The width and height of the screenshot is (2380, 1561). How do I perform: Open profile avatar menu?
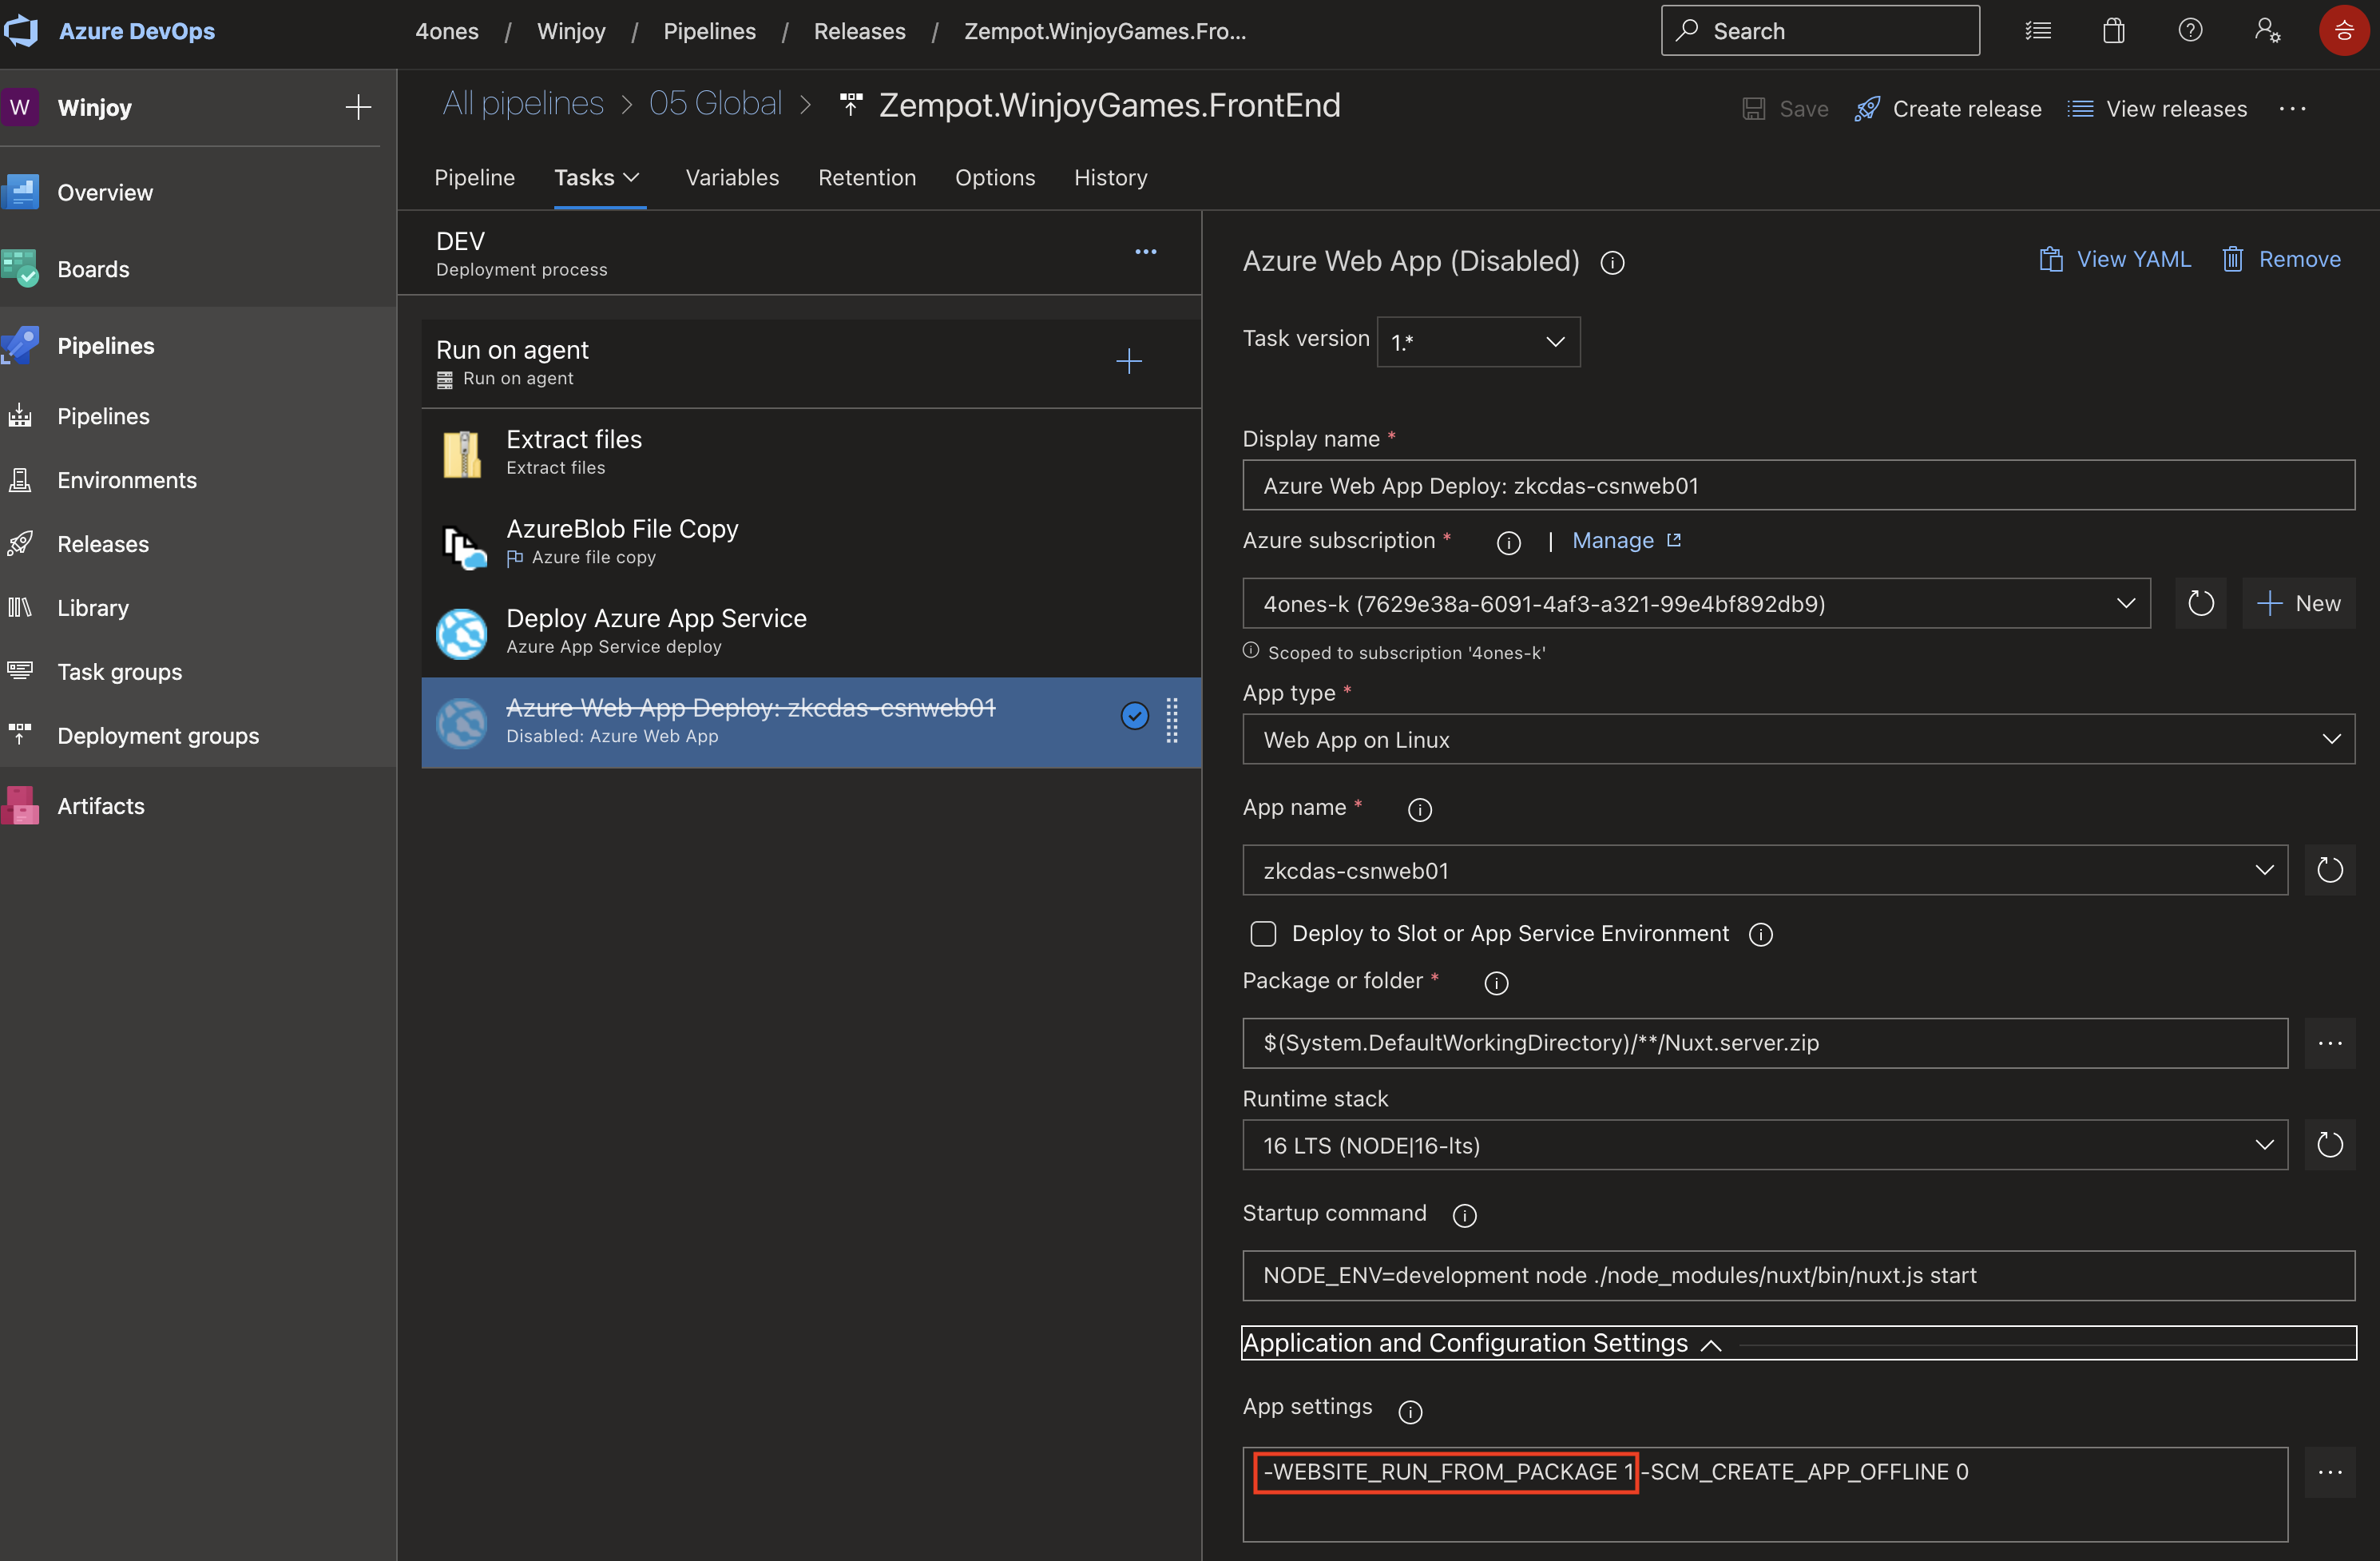pyautogui.click(x=2343, y=31)
